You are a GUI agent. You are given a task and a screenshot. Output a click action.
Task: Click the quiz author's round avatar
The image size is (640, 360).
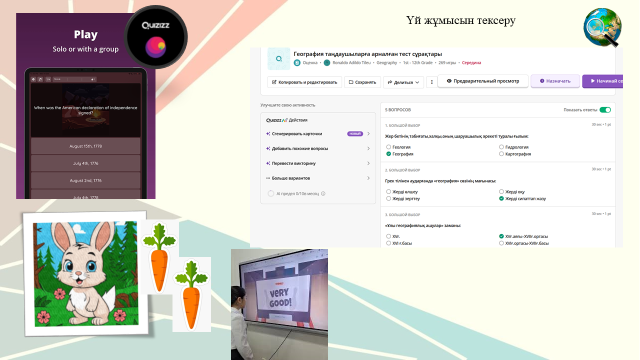[x=327, y=63]
